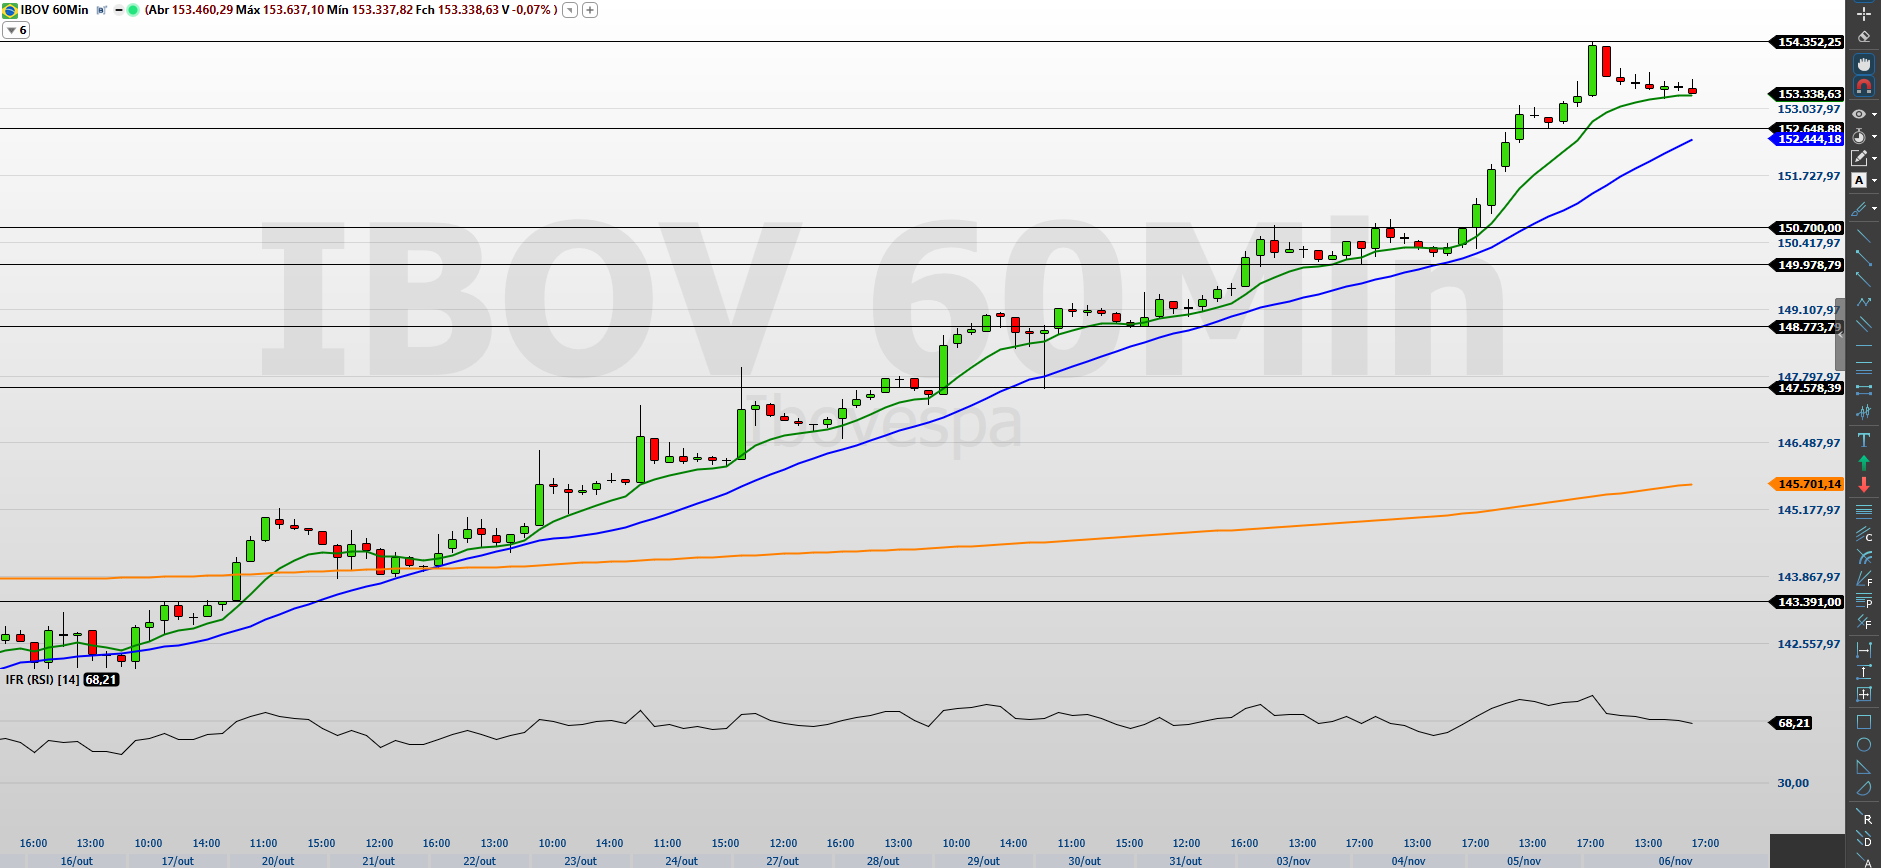Toggle the magnet snap mode
Image resolution: width=1881 pixels, height=868 pixels.
point(1863,87)
